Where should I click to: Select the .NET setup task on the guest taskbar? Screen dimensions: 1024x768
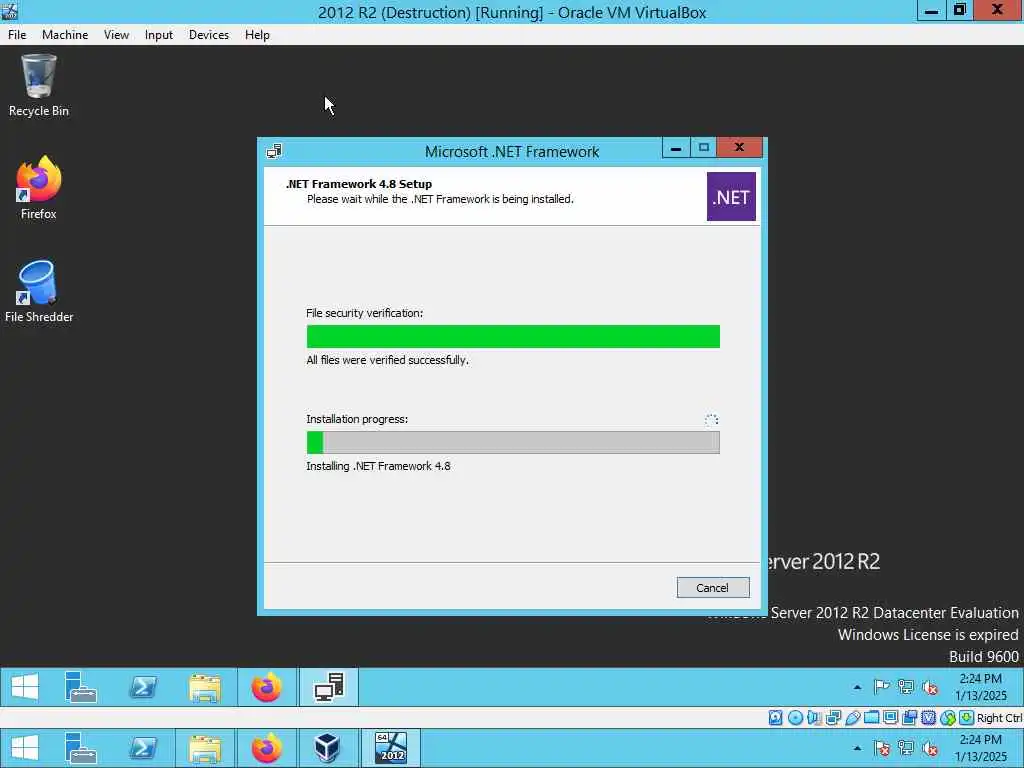click(x=328, y=687)
